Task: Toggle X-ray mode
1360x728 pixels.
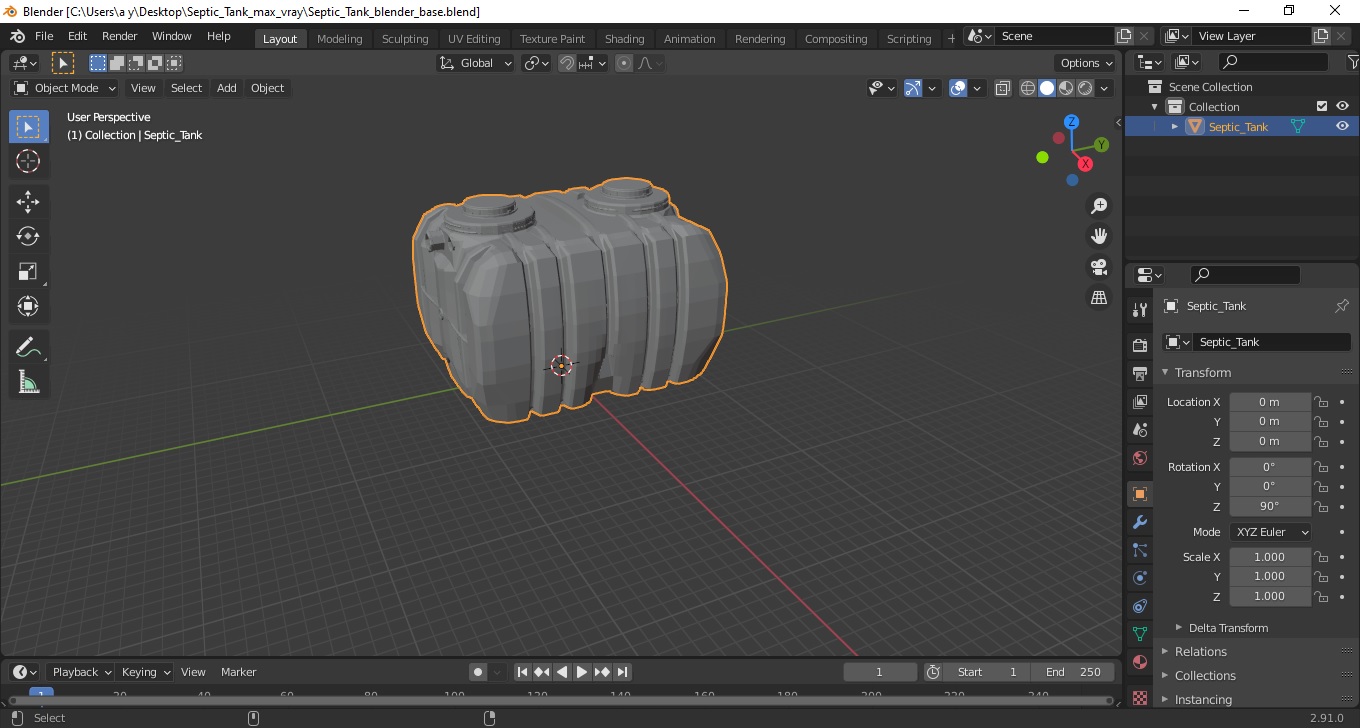Action: click(1003, 88)
